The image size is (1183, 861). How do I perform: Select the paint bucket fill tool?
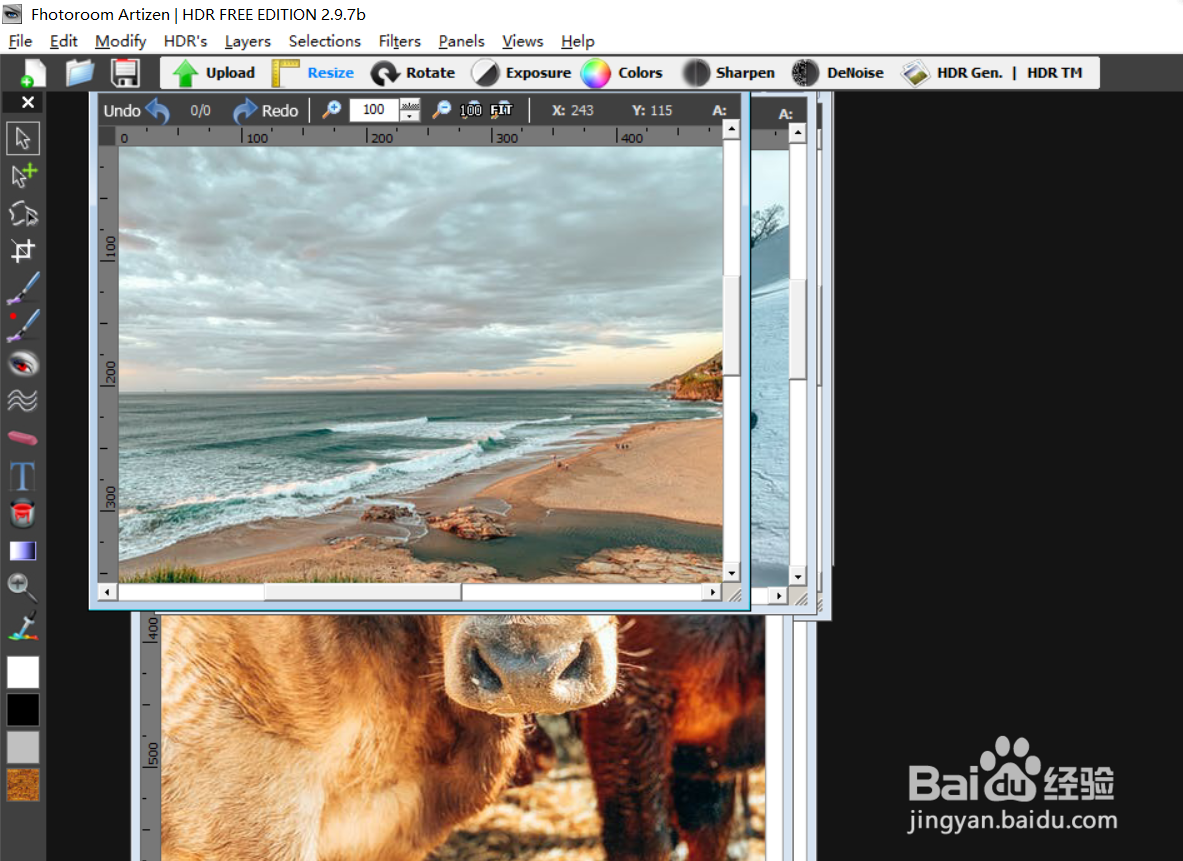tap(23, 513)
